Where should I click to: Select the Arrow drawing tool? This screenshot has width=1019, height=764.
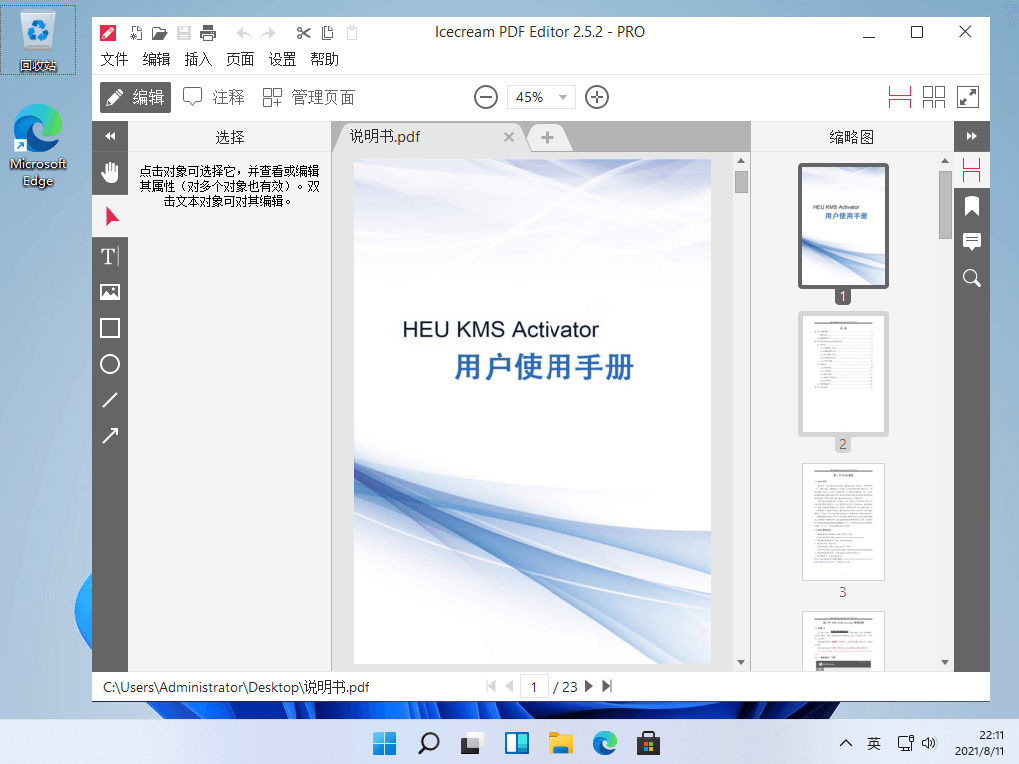[110, 436]
